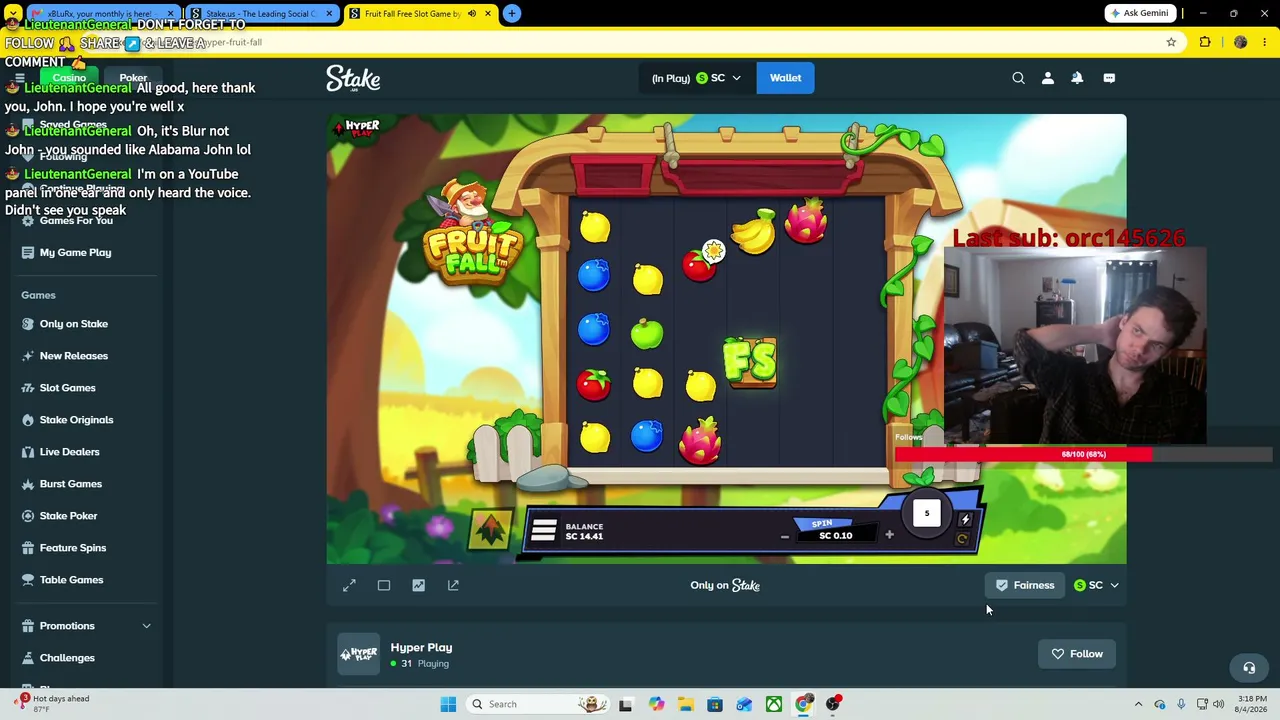Toggle the autoplay circular arrow button

point(962,540)
